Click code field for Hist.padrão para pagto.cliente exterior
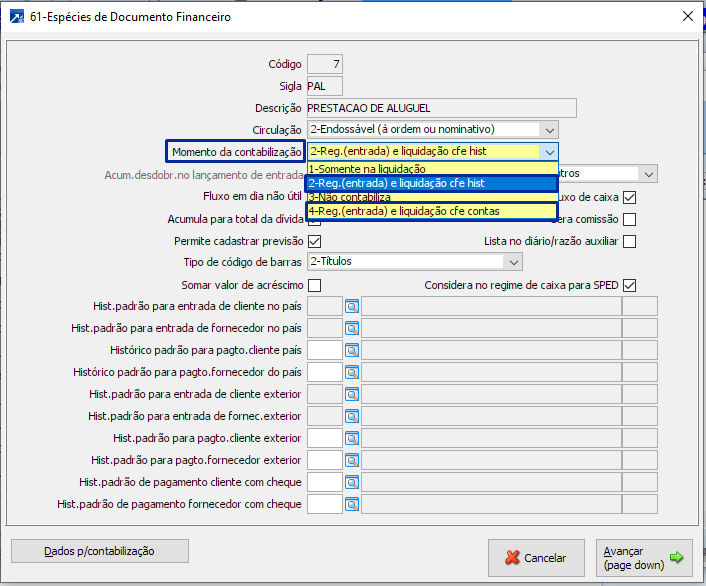The width and height of the screenshot is (706, 586). [325, 438]
